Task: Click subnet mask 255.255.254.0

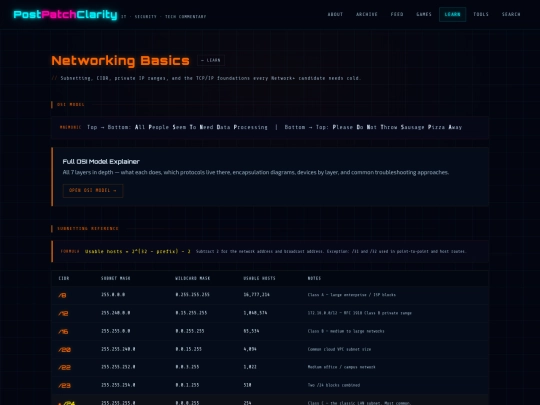Action: point(118,385)
